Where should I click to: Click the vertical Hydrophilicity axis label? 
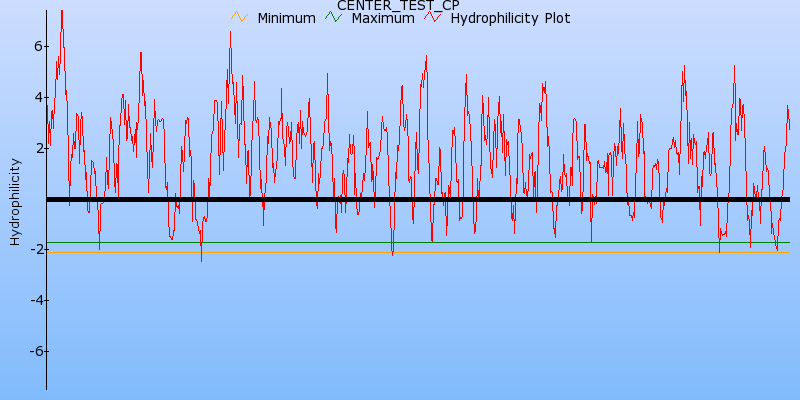click(15, 201)
